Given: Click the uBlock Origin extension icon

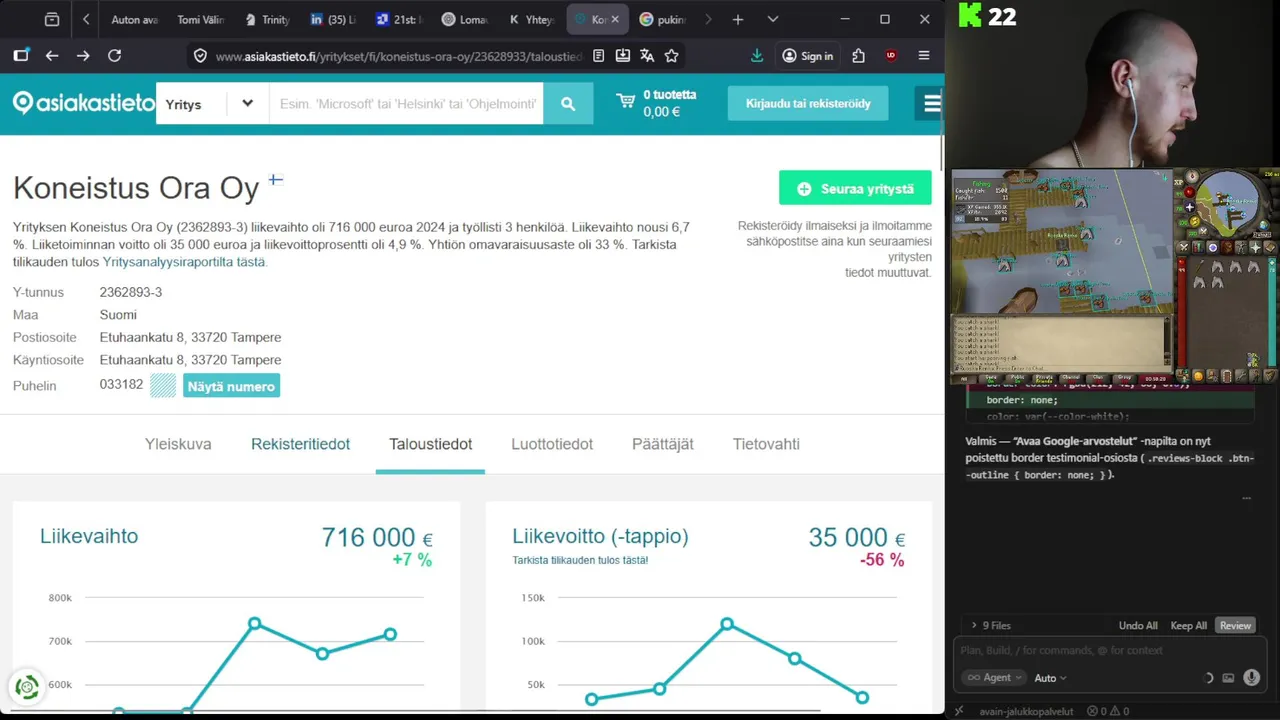Looking at the screenshot, I should click(891, 56).
